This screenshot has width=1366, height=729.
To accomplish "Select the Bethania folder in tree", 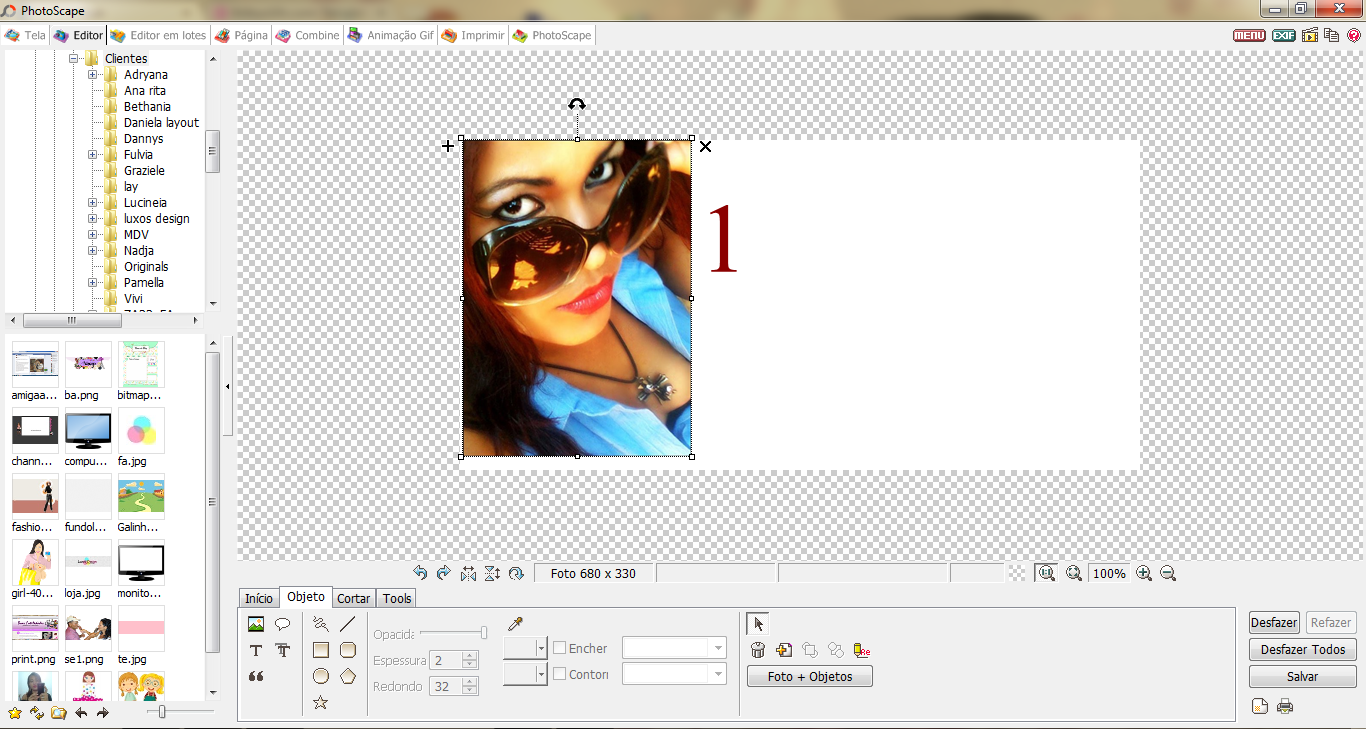I will [147, 107].
